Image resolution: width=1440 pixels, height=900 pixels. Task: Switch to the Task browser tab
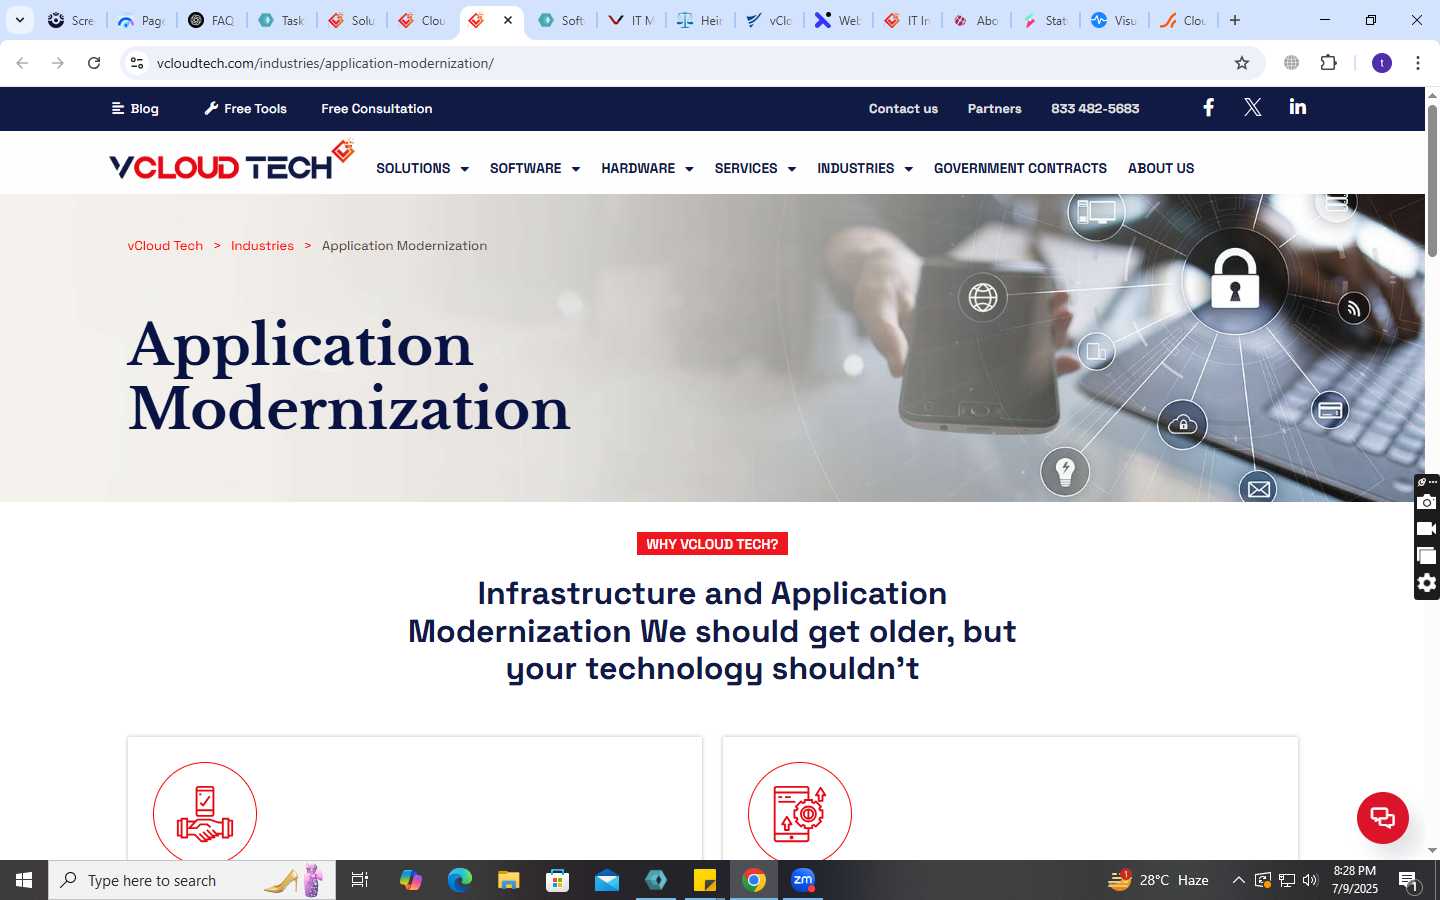pos(282,20)
